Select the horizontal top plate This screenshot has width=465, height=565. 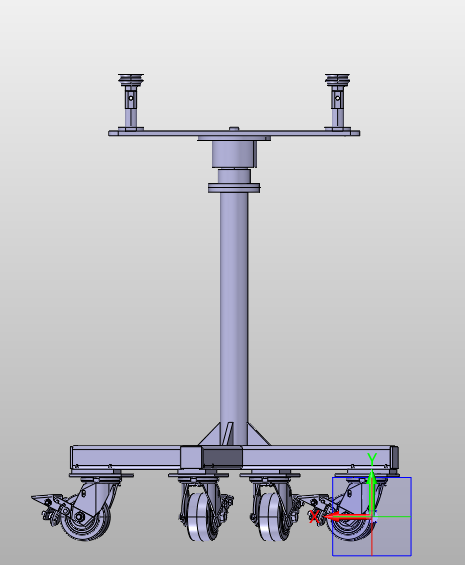click(234, 133)
